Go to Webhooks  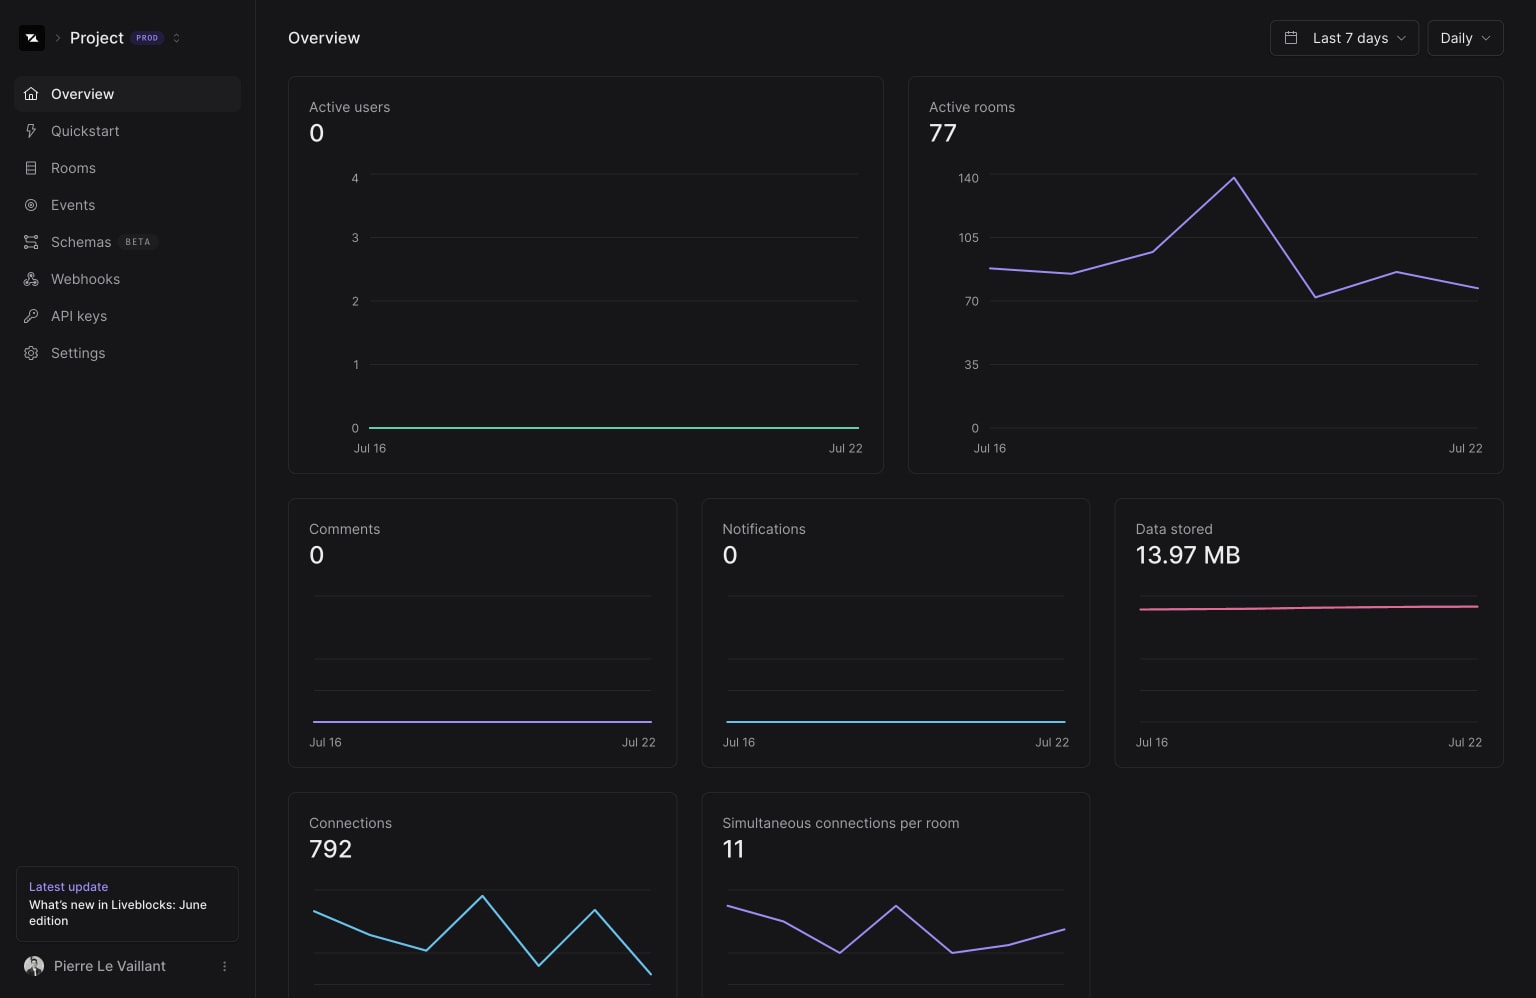(x=128, y=279)
